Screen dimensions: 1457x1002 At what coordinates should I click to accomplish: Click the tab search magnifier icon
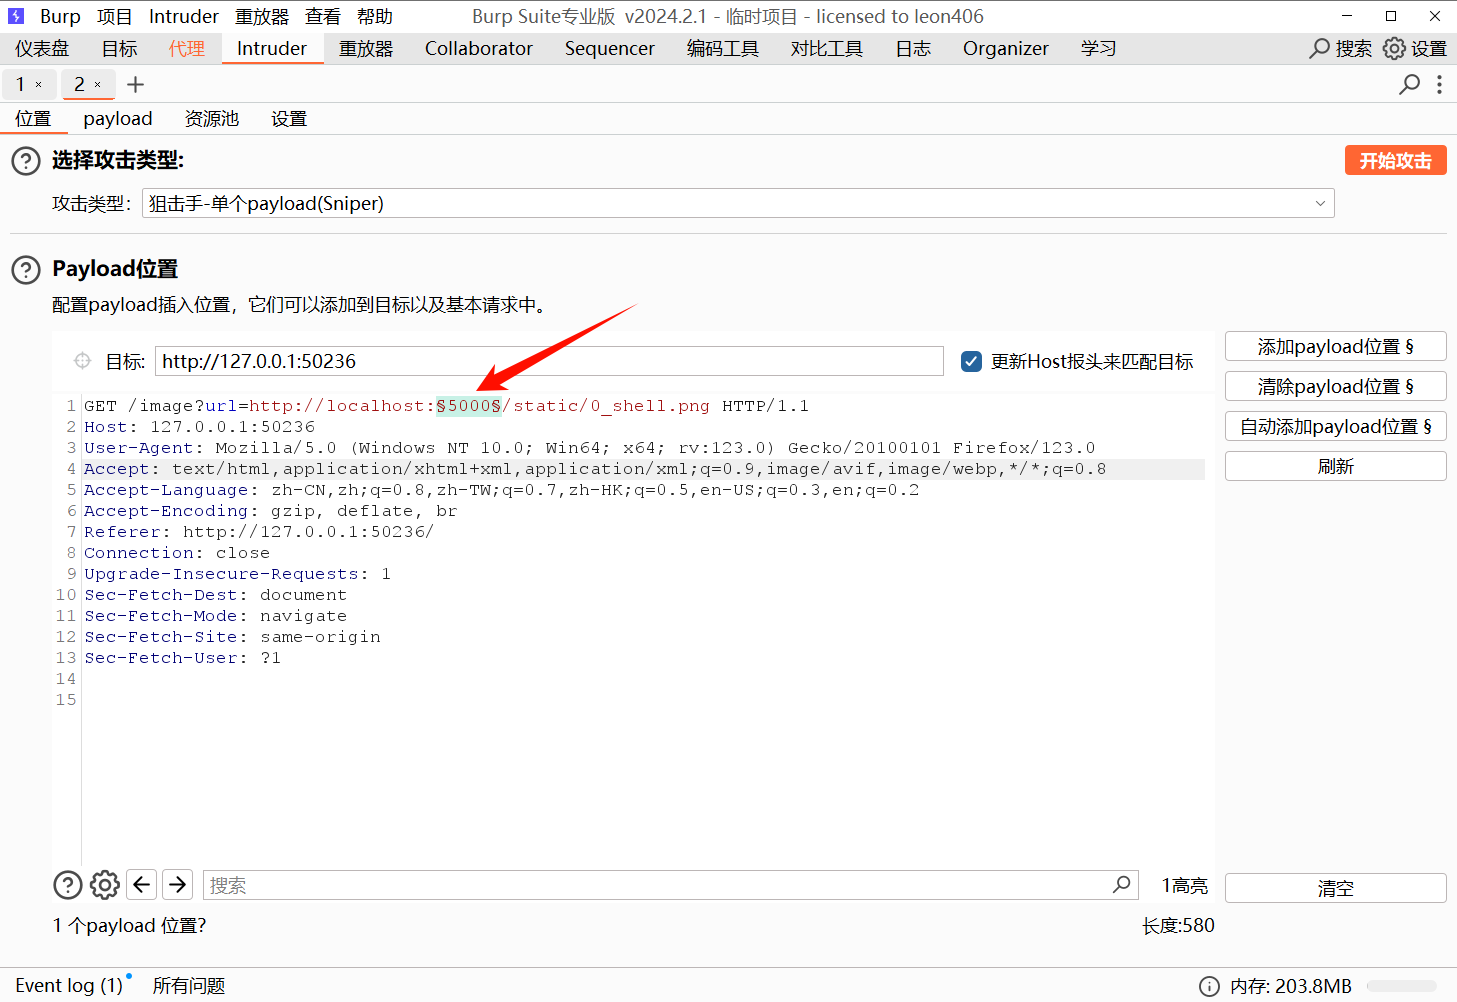1409,84
